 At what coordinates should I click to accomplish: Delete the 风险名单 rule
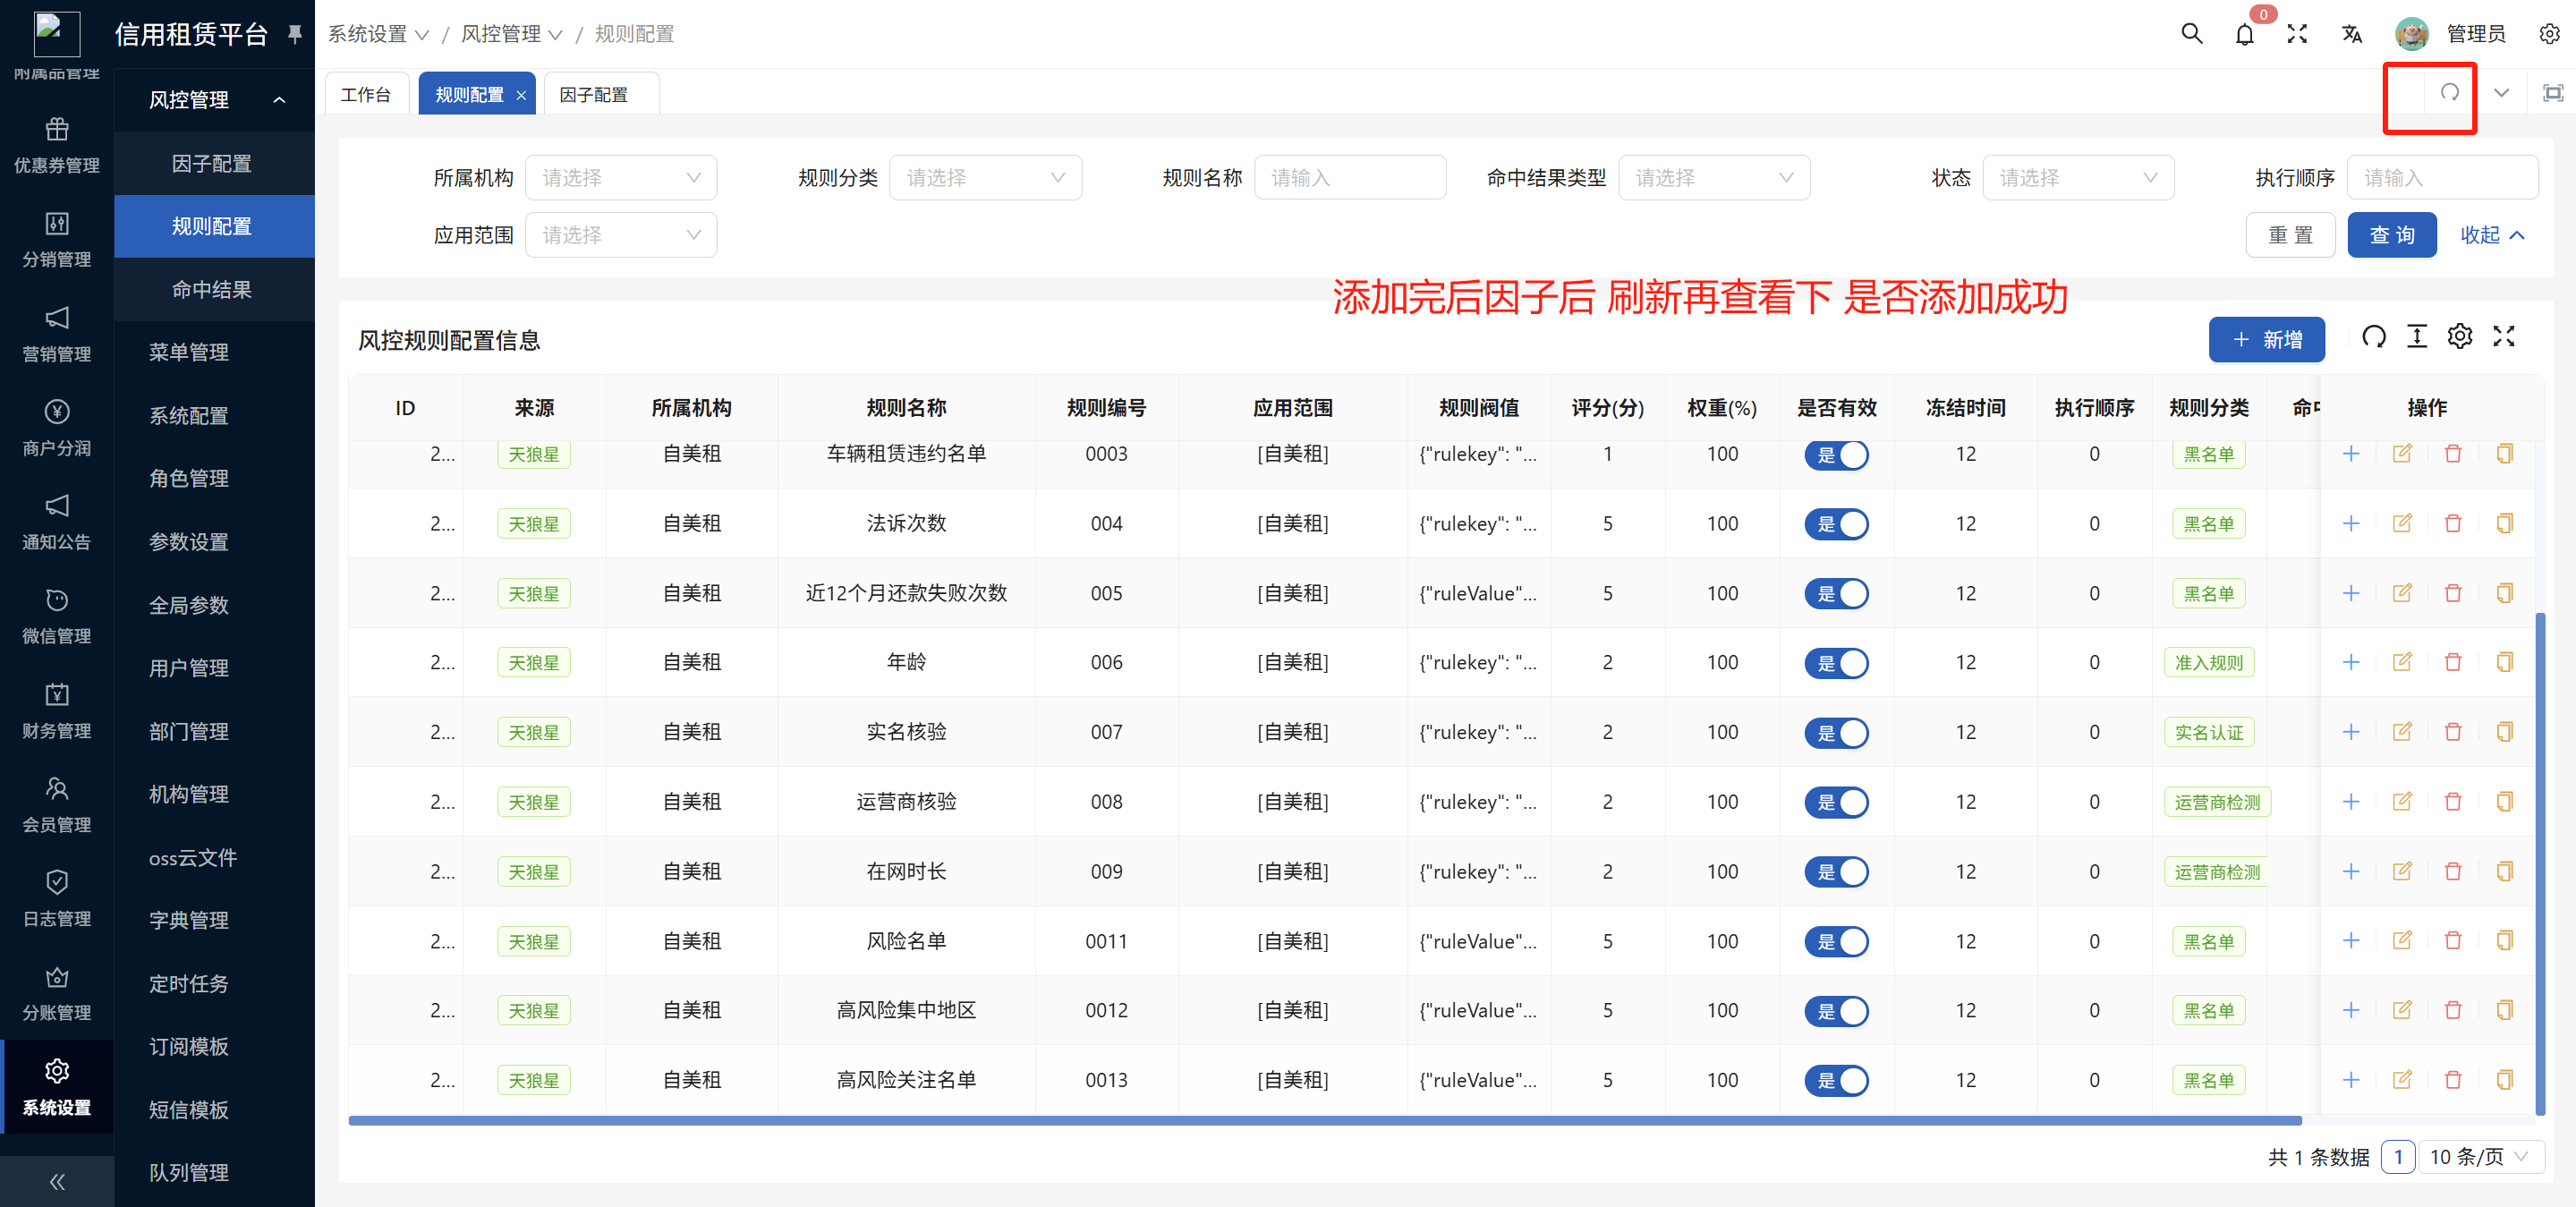(x=2453, y=940)
